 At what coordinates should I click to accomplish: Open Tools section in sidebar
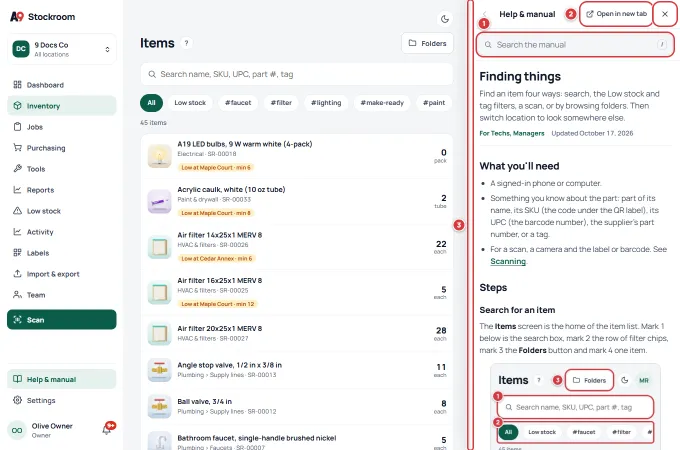[62, 169]
